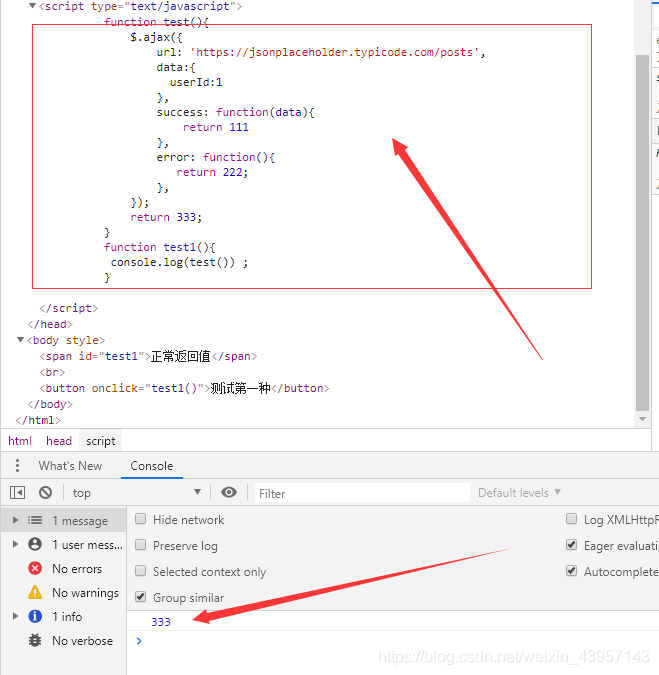Uncheck the Autocomplete from history checkbox
Screen dimensions: 659x675
point(571,571)
